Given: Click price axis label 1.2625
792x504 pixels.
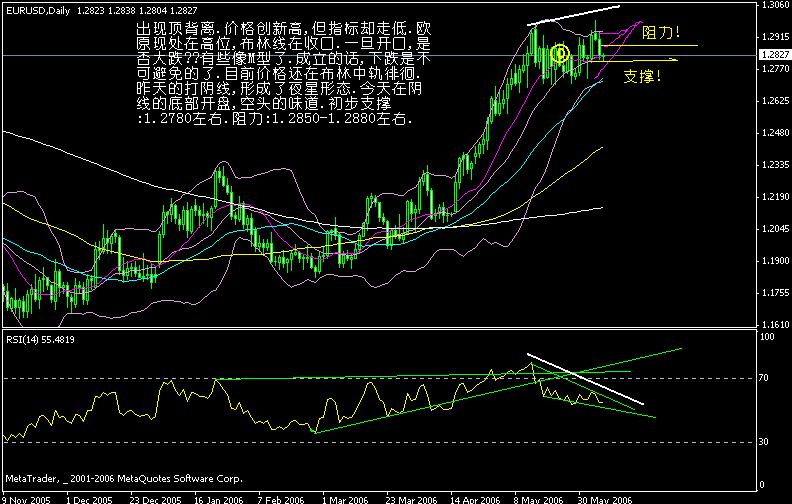Looking at the screenshot, I should click(775, 101).
